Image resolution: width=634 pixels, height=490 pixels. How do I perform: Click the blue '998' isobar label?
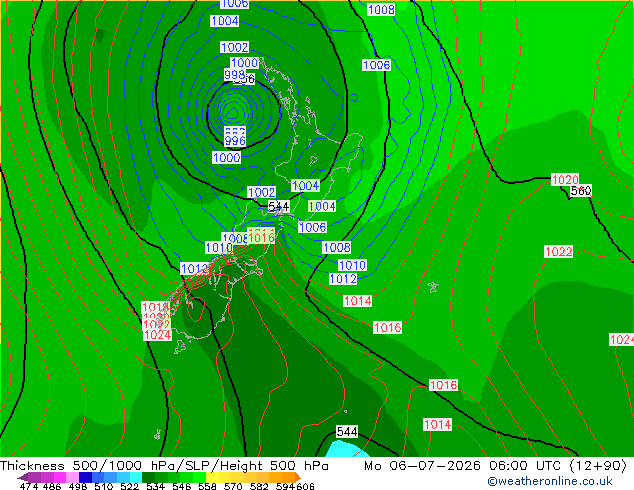click(235, 74)
